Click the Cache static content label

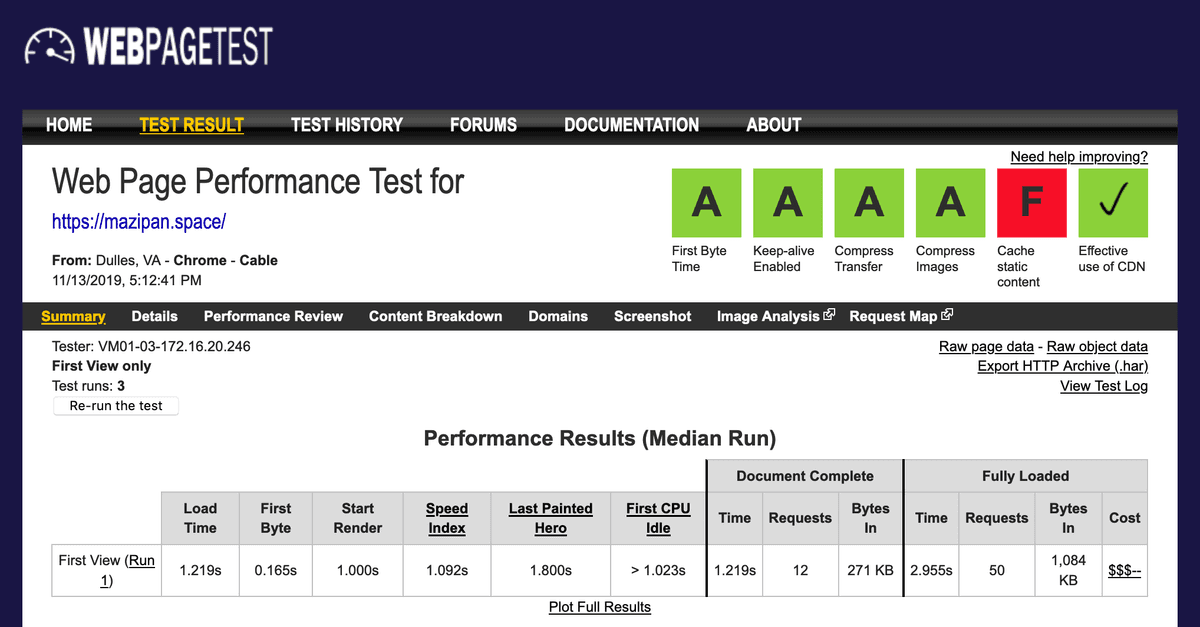1019,266
